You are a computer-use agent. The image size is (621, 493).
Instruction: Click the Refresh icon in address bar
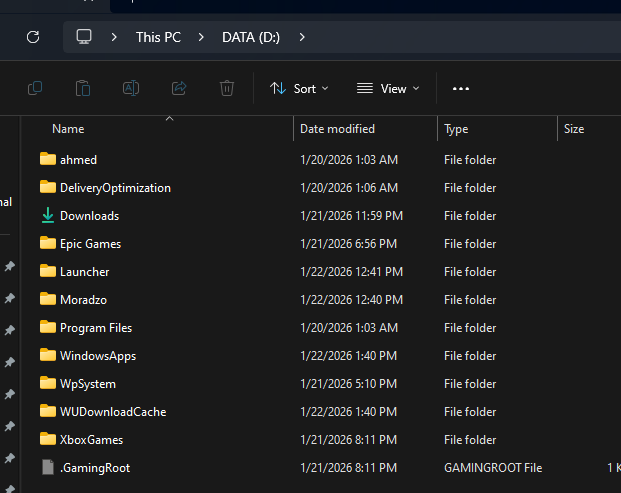(33, 37)
